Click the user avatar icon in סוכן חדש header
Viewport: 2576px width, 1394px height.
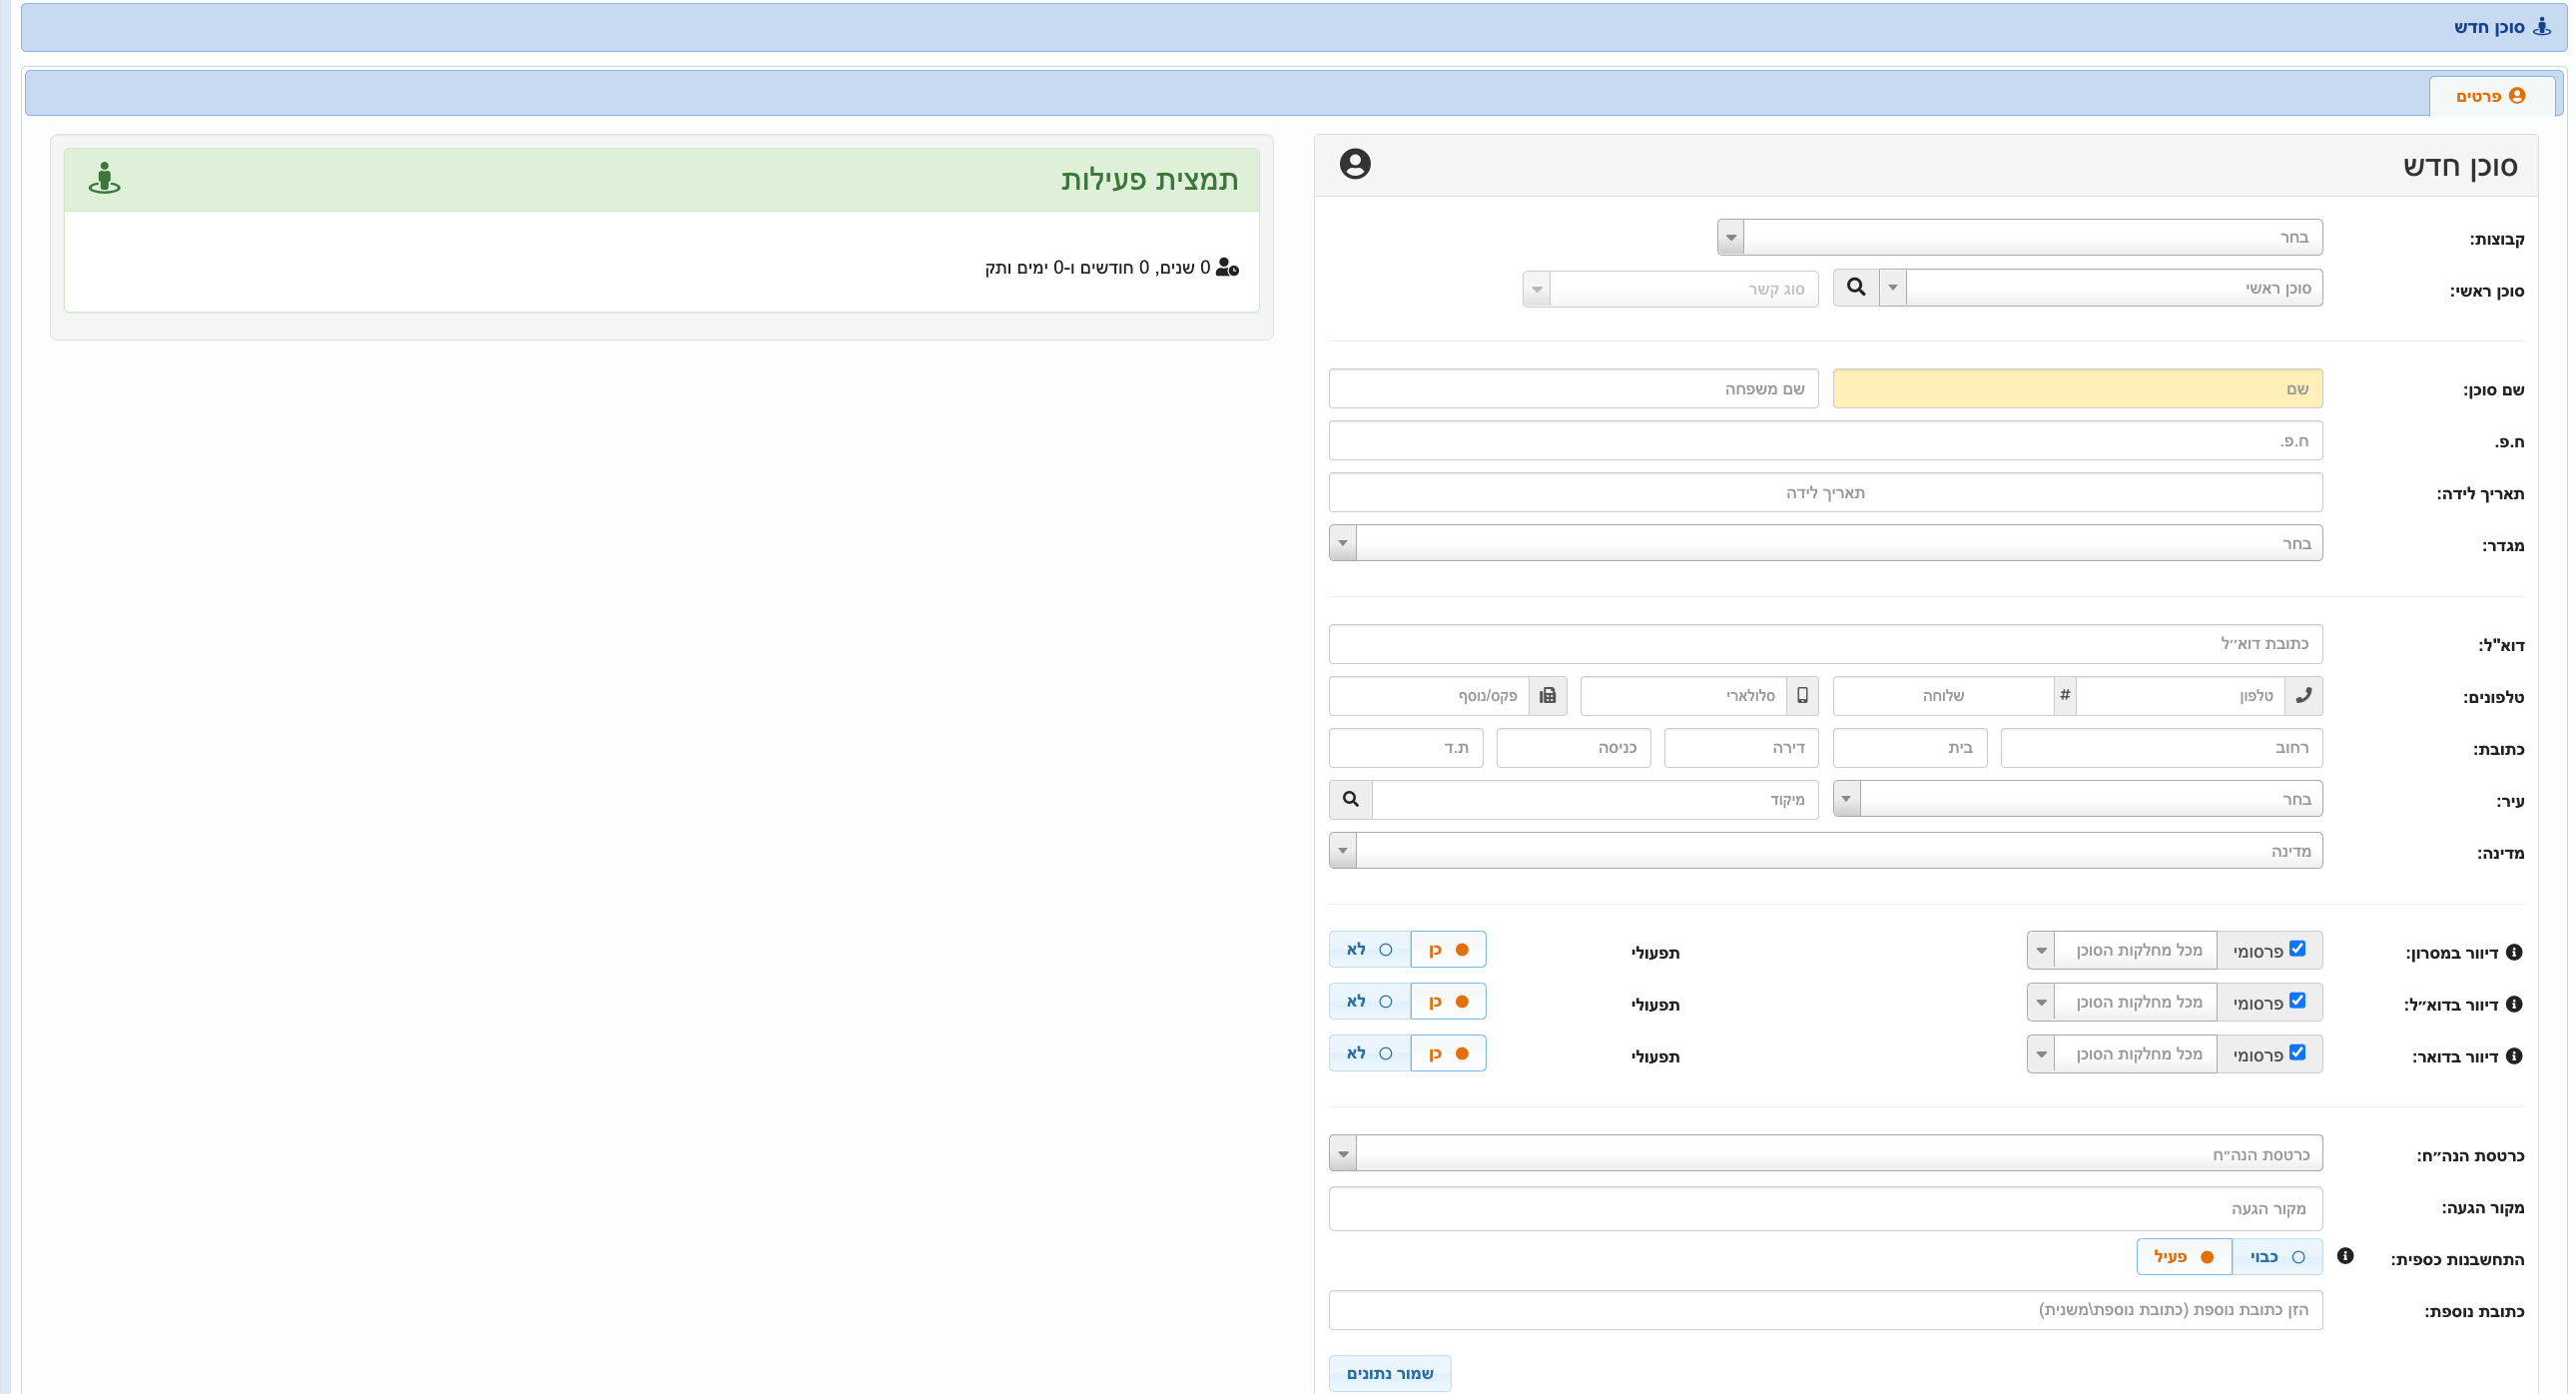point(1355,164)
